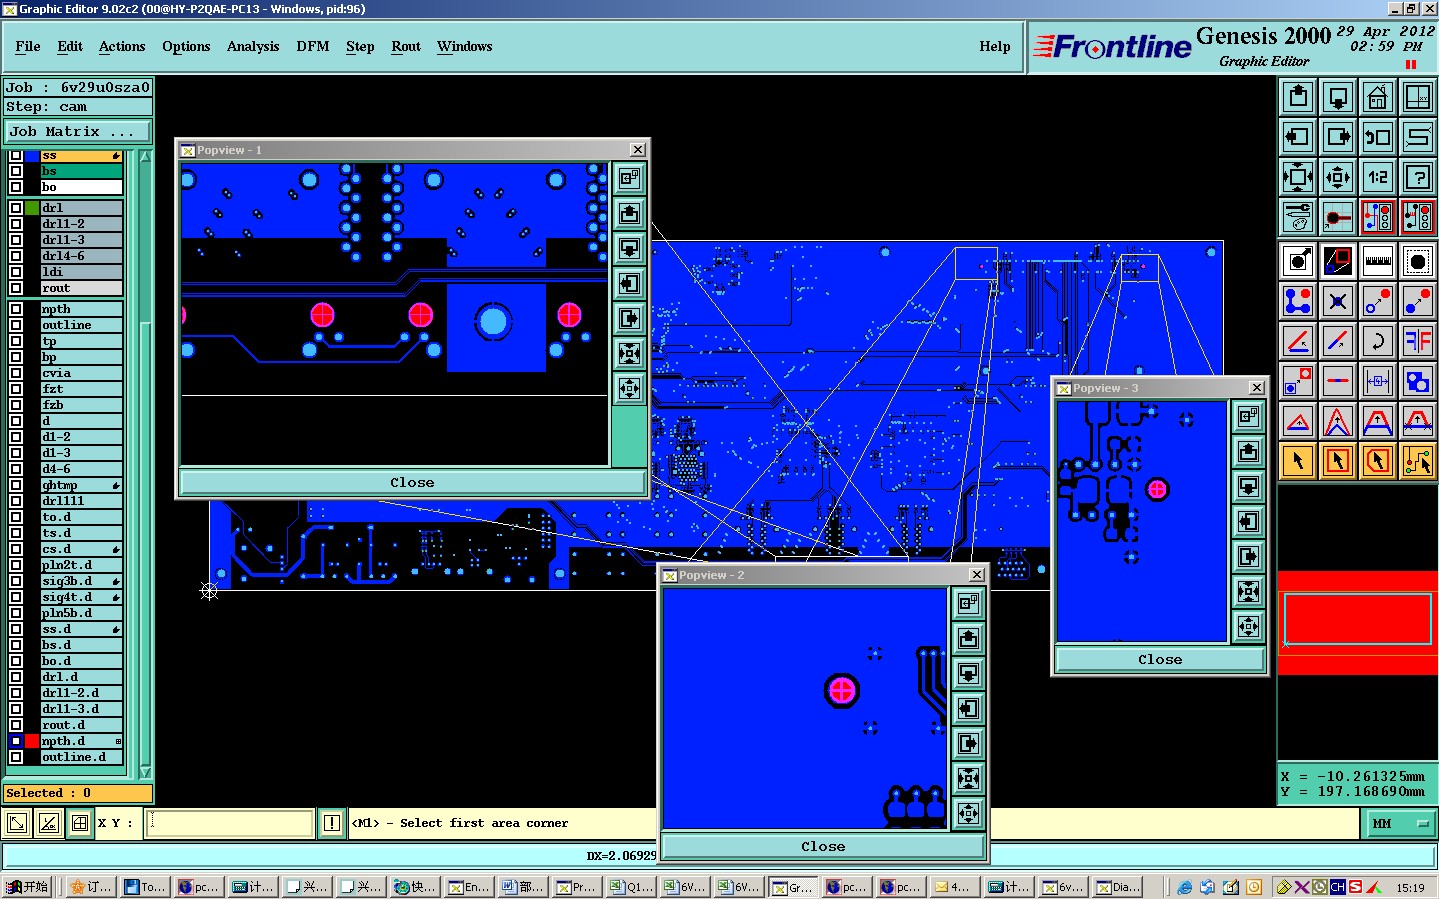Click the pan left icon in main toolbar

tap(1298, 137)
